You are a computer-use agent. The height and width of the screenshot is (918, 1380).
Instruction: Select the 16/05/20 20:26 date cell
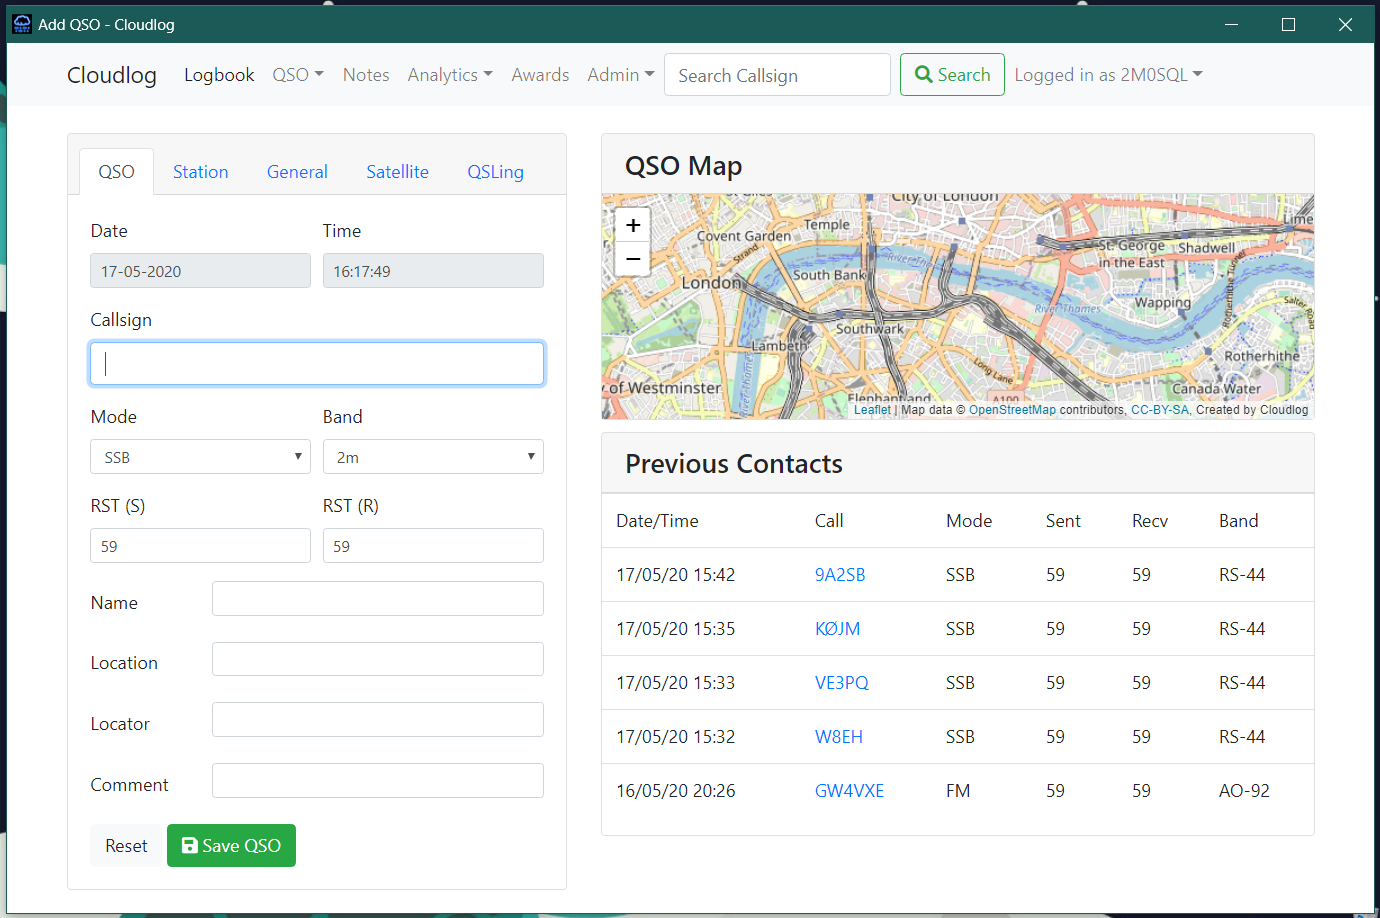tap(675, 791)
